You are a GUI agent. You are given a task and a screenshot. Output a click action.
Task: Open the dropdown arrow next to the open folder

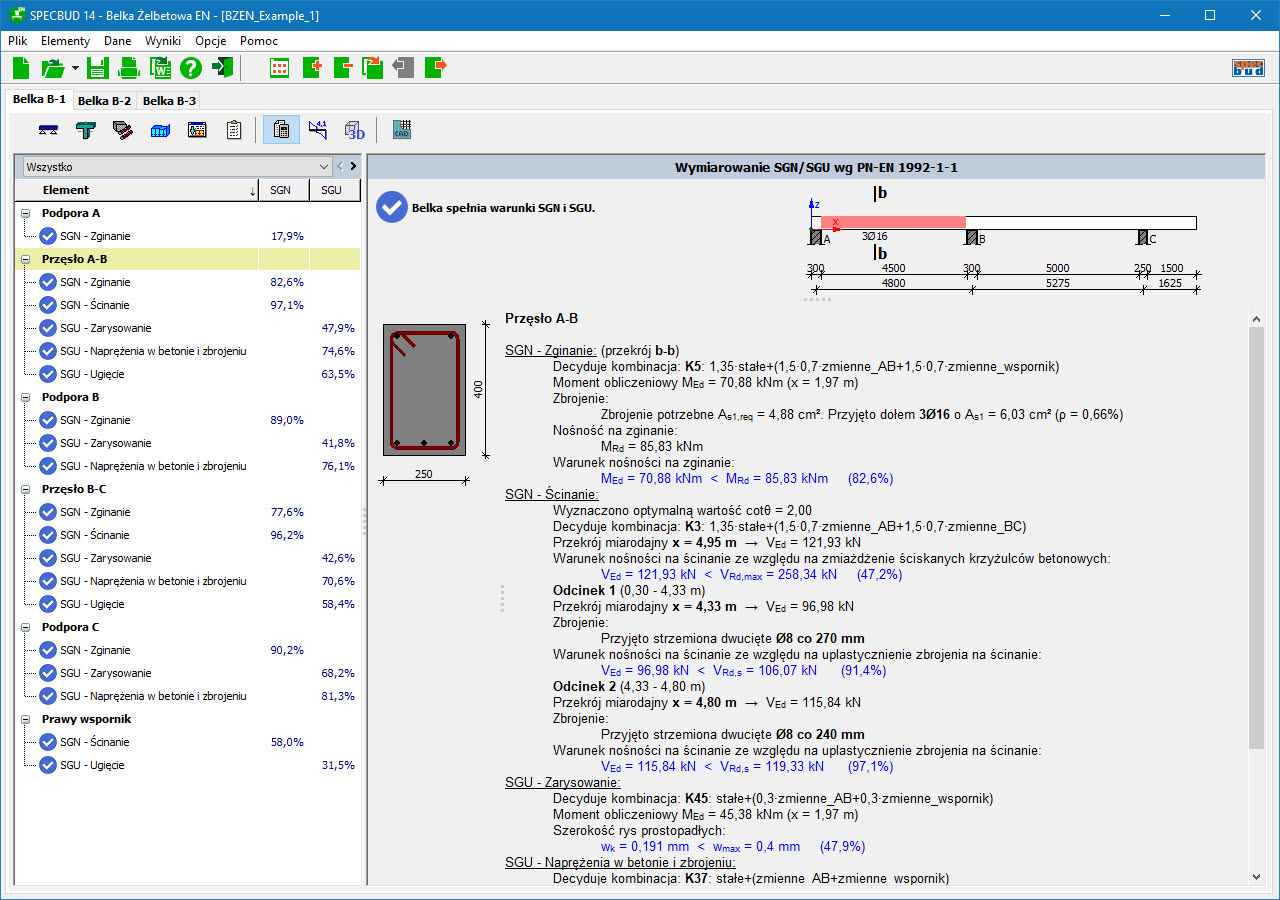tap(75, 68)
